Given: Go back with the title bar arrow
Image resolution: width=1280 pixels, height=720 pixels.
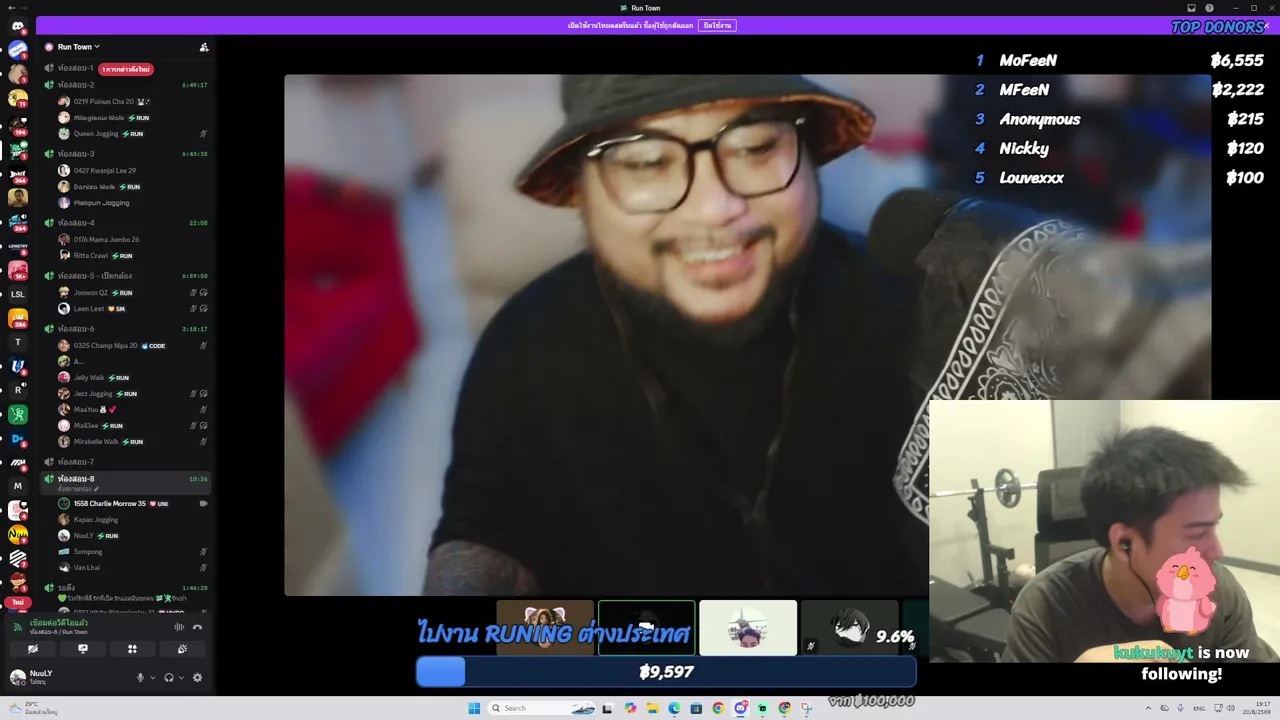Looking at the screenshot, I should (10, 8).
